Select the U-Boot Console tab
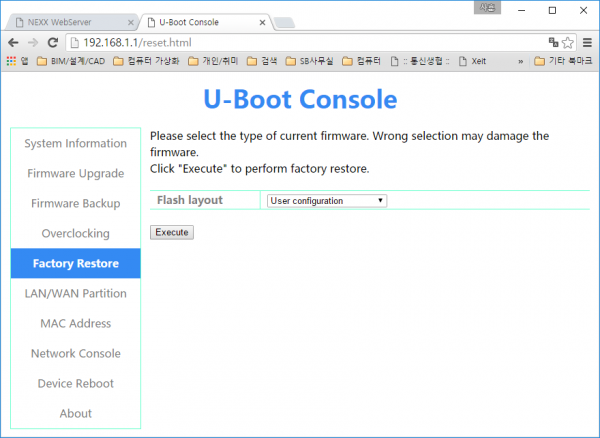This screenshot has height=438, width=600. (x=205, y=22)
